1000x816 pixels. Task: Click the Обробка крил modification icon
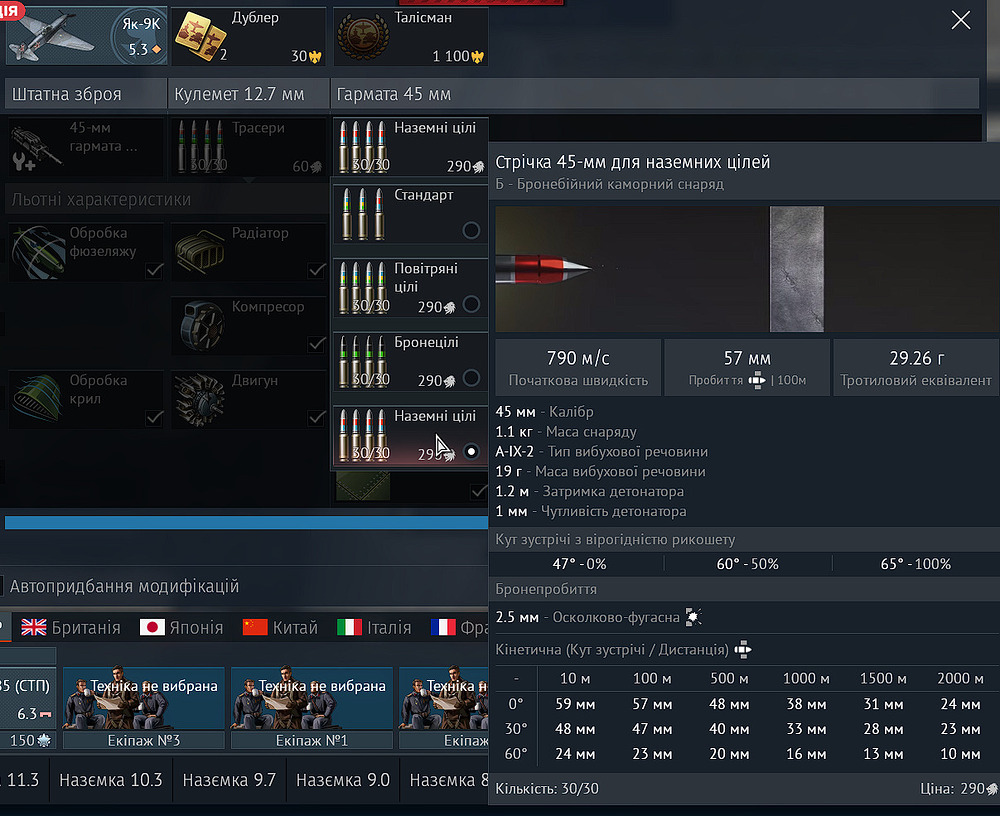(37, 399)
